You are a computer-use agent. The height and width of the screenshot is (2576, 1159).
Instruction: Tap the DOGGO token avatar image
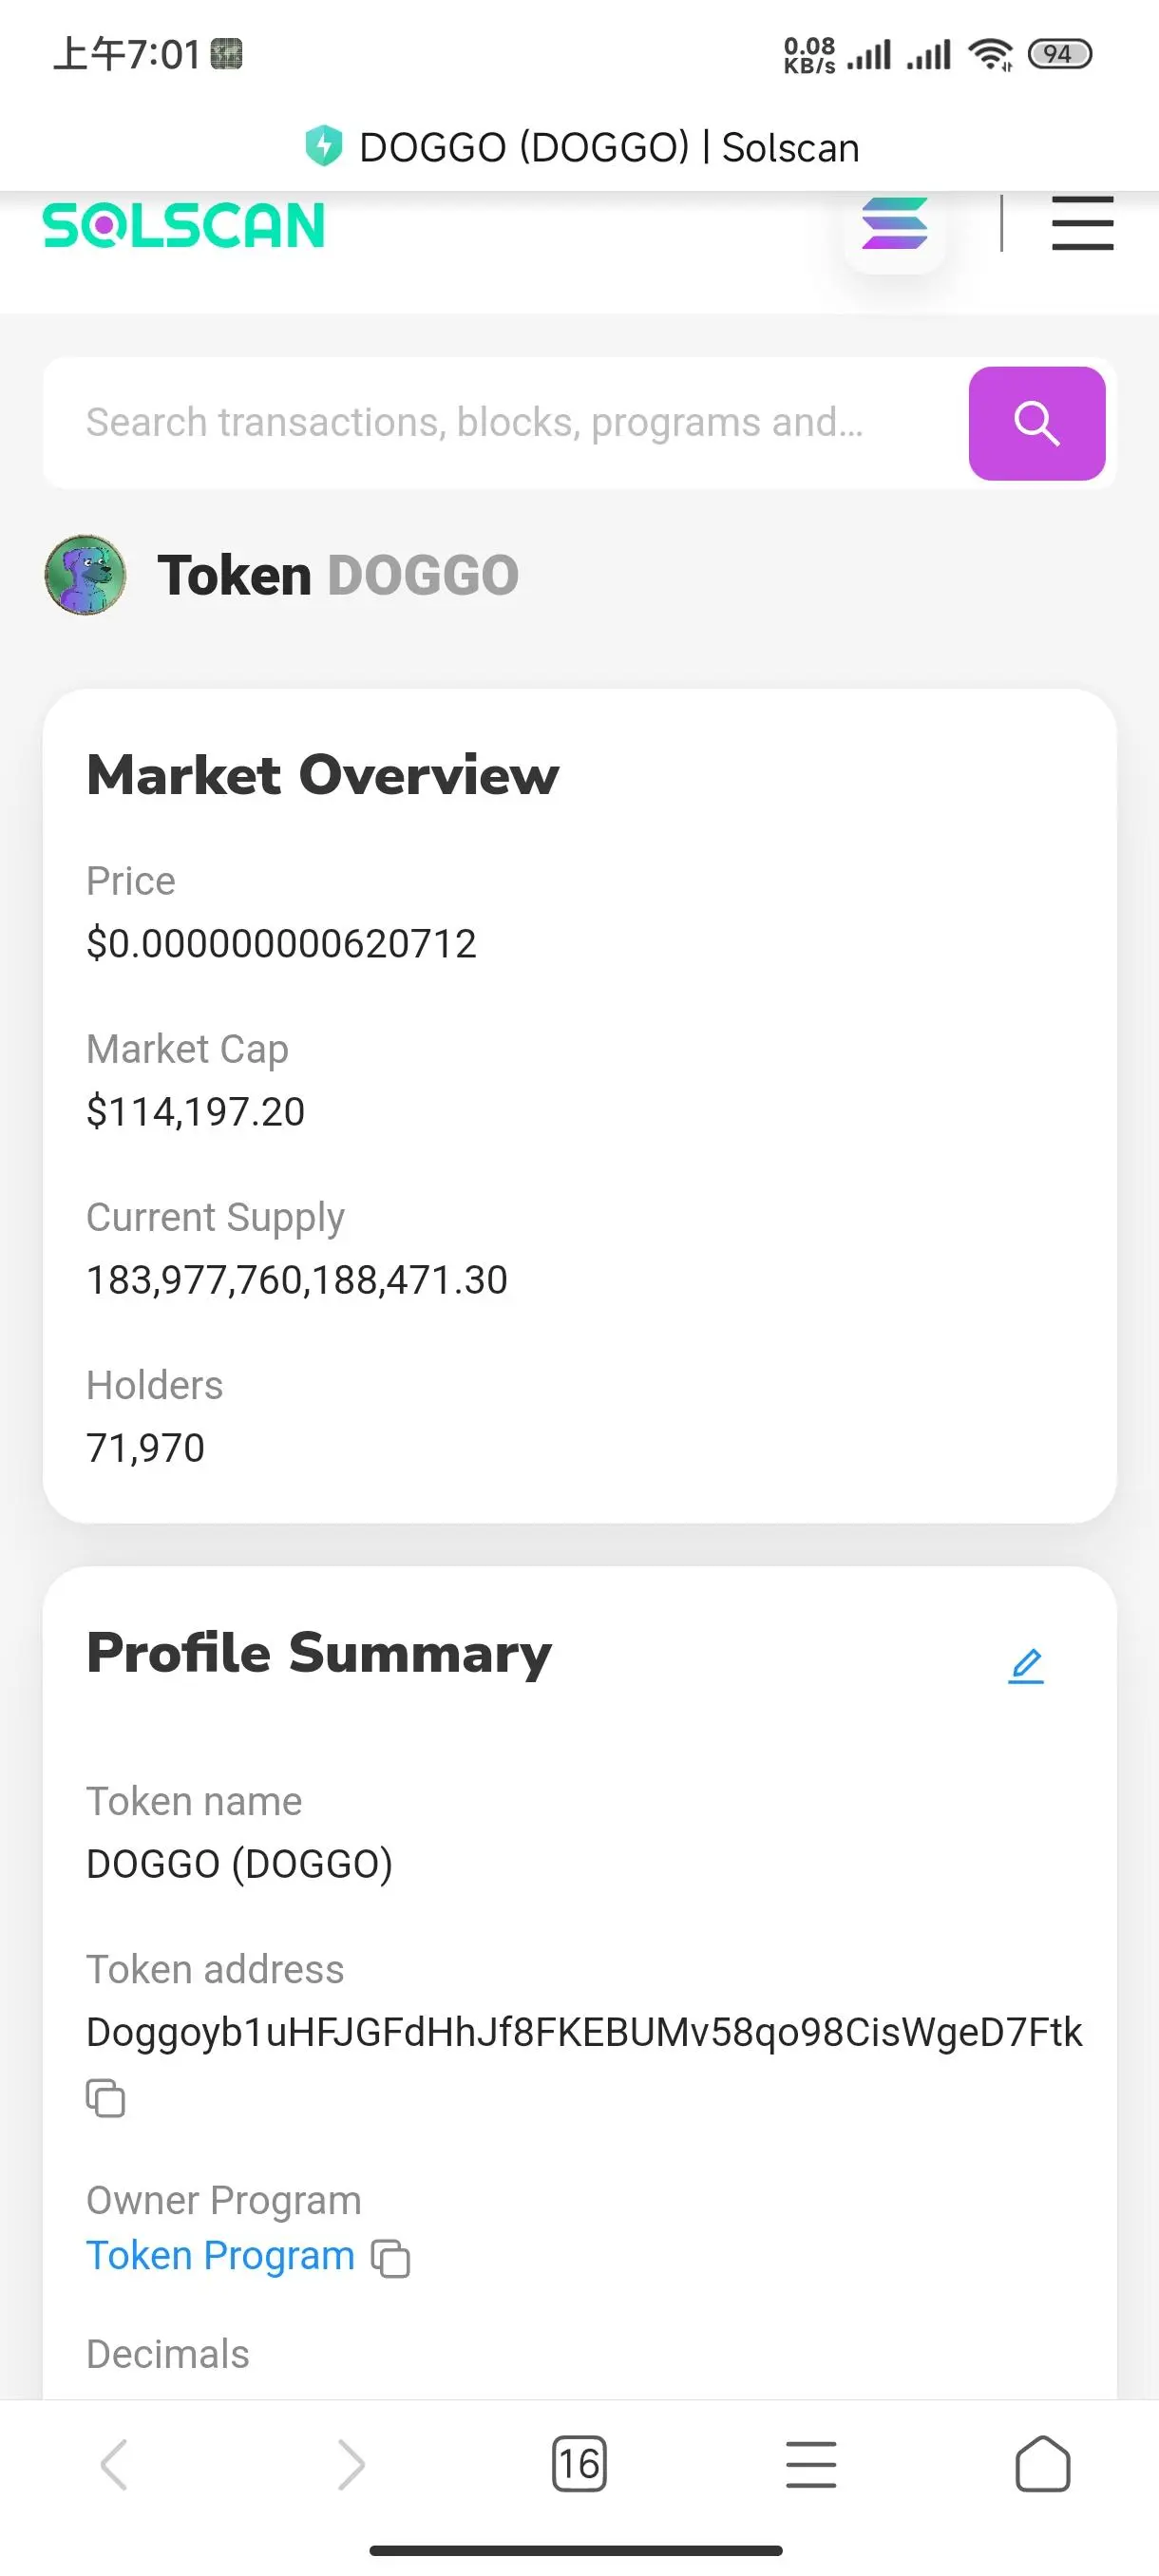pos(86,575)
